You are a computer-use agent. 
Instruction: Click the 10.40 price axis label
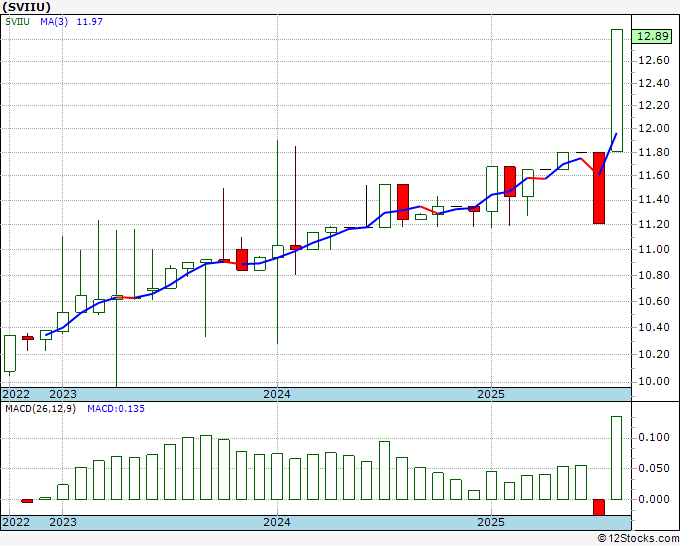654,328
